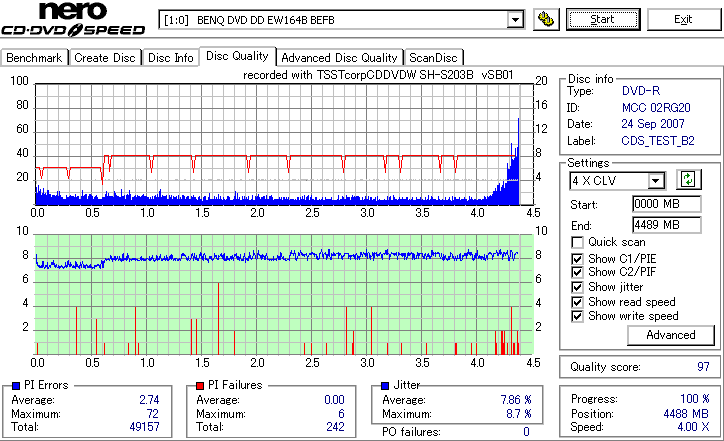Open the Create Disc tab

[x=105, y=58]
